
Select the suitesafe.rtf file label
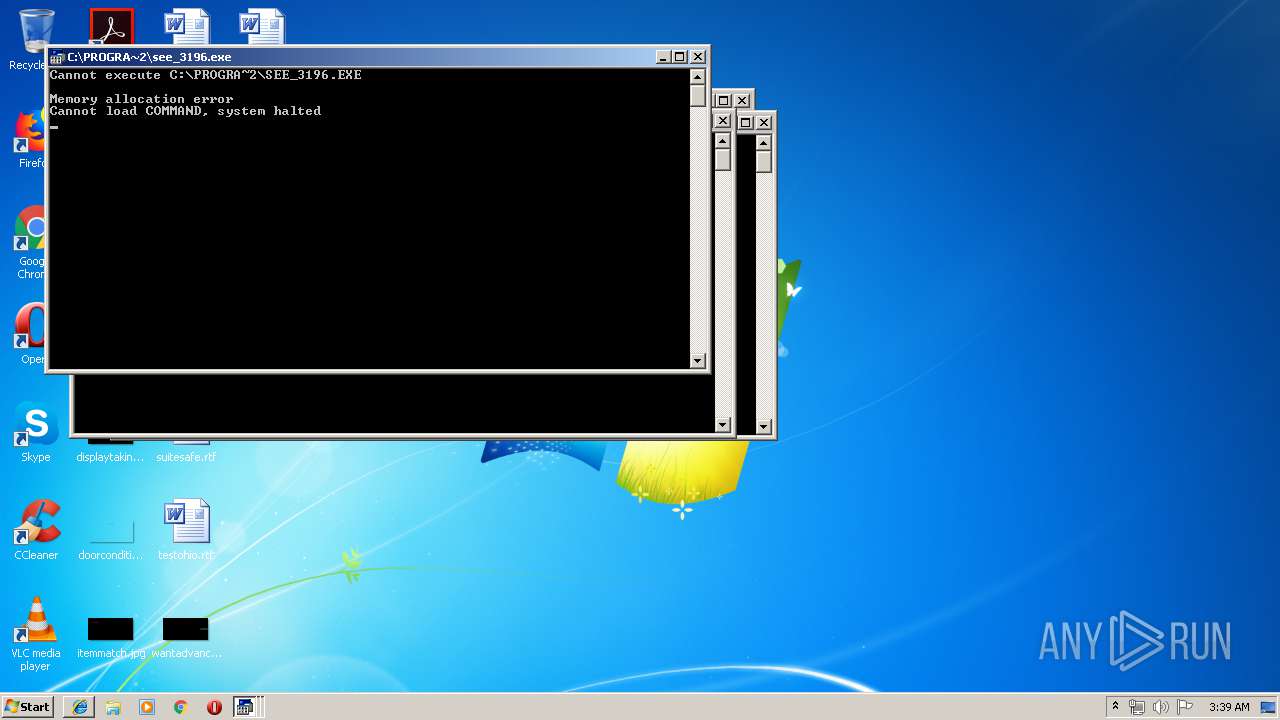[186, 457]
